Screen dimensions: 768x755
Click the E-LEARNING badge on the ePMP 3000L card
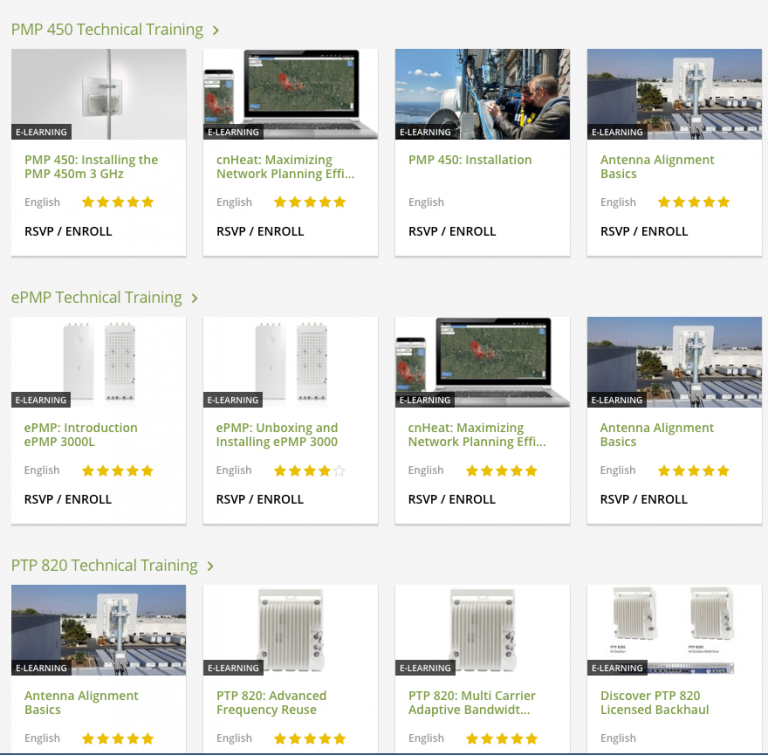tap(41, 400)
